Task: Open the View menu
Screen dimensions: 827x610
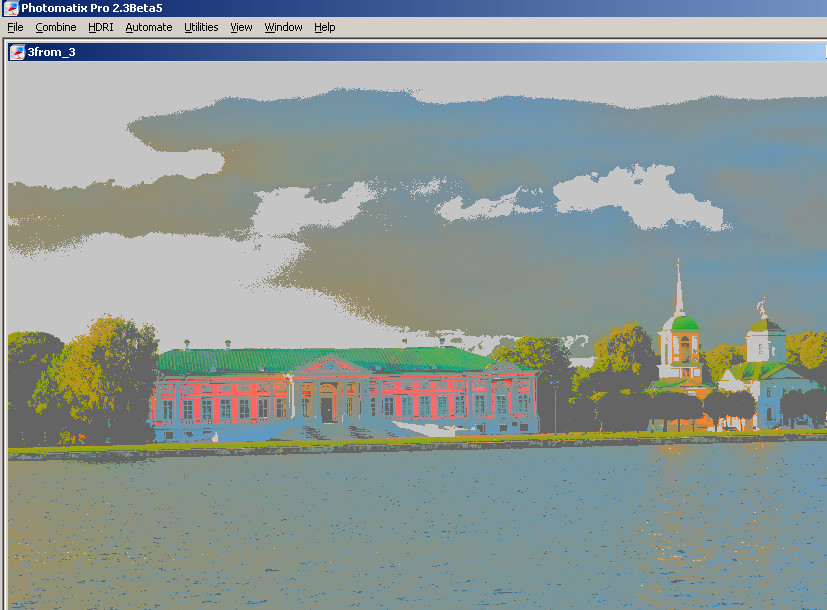Action: coord(241,27)
